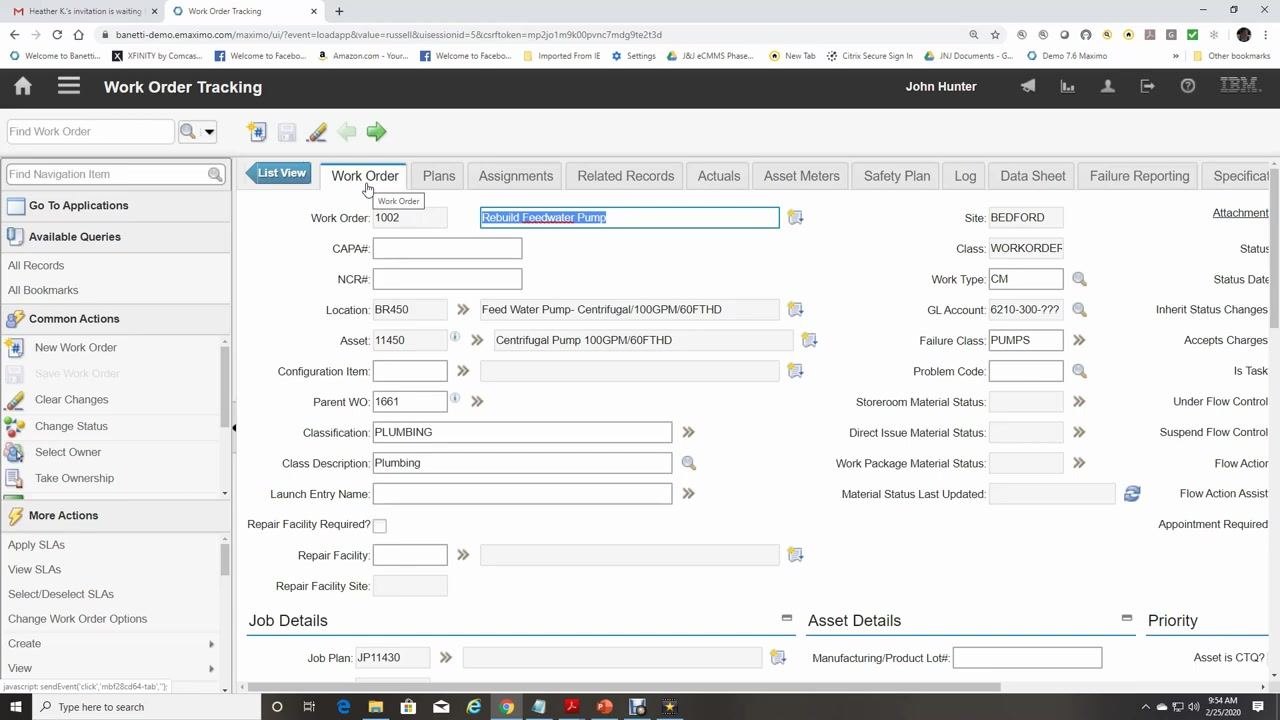1280x720 pixels.
Task: Open PowerPoint from the taskbar
Action: point(604,707)
